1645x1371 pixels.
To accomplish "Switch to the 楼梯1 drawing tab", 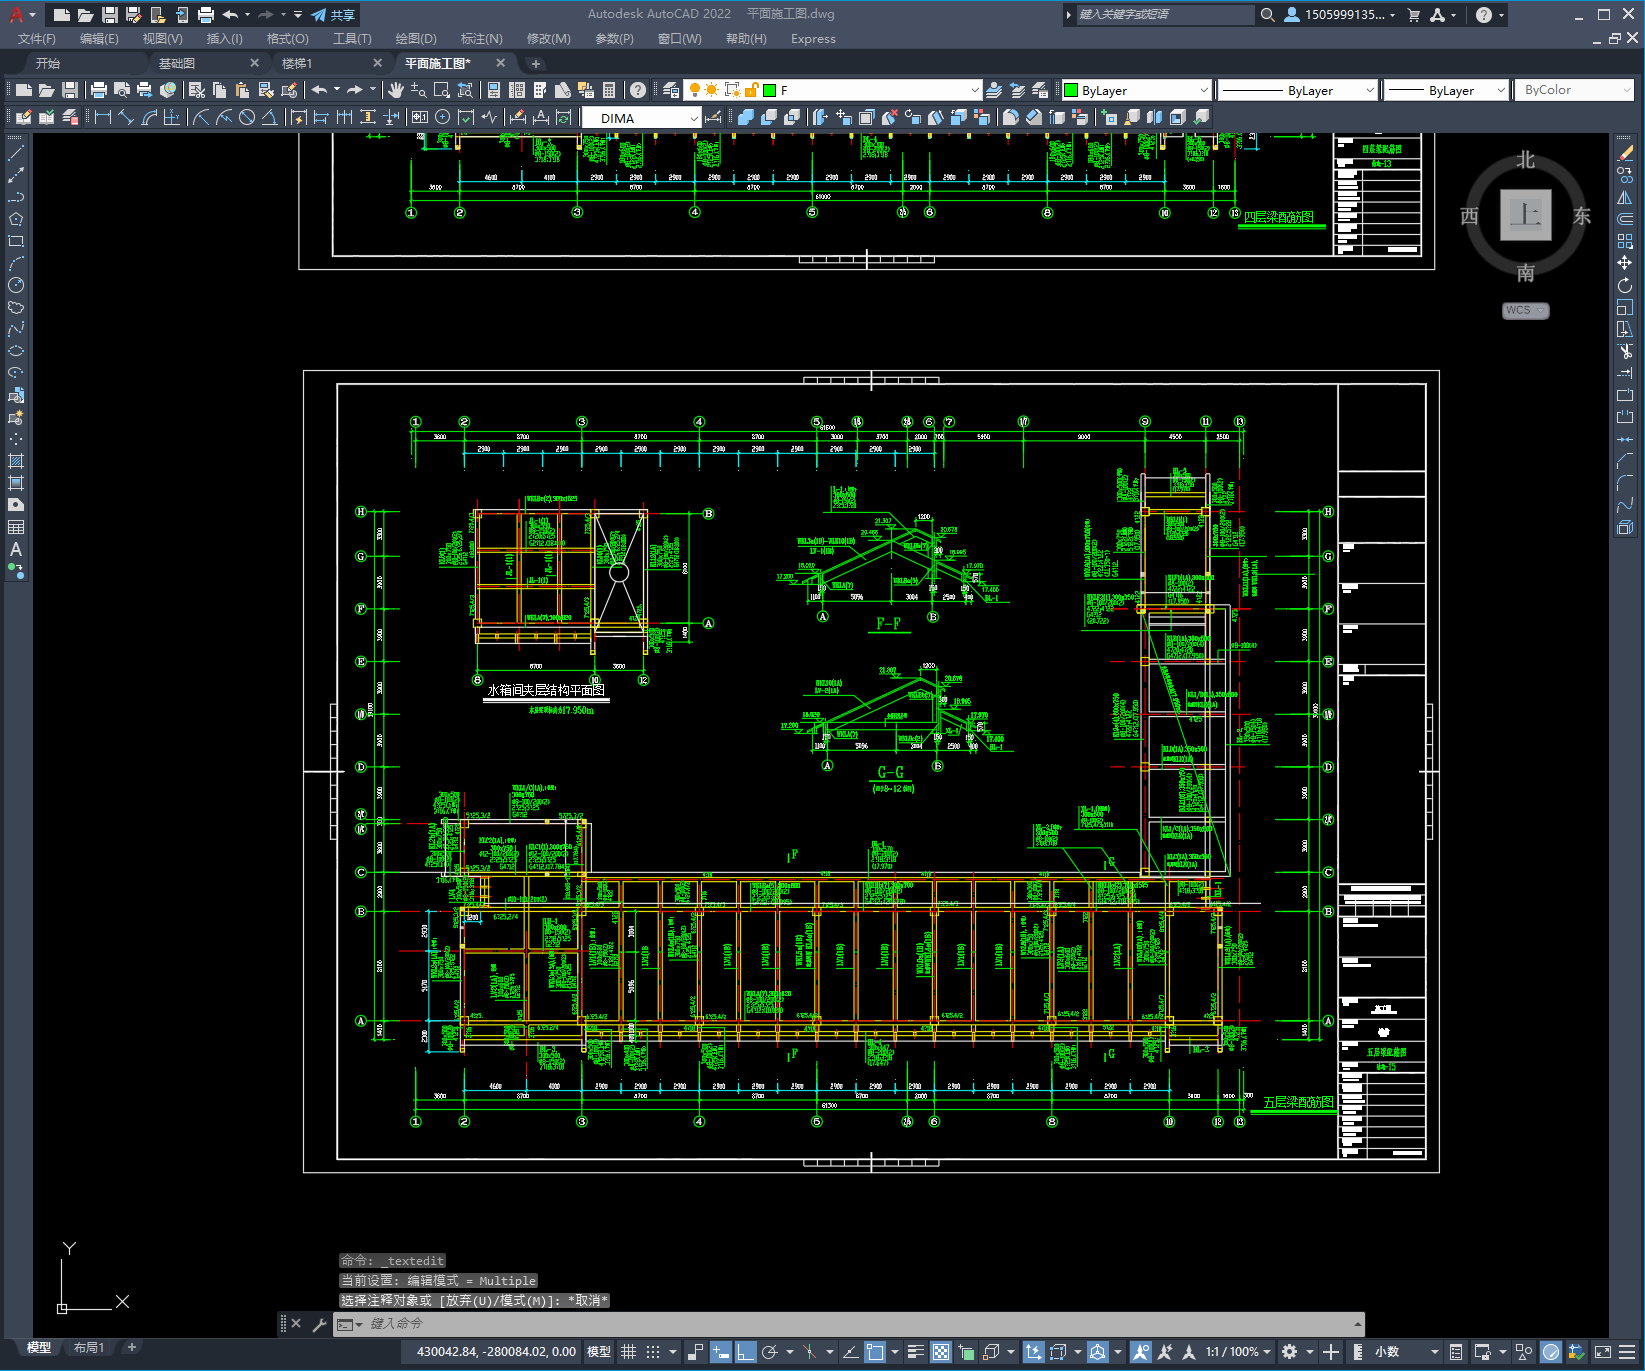I will pyautogui.click(x=297, y=63).
